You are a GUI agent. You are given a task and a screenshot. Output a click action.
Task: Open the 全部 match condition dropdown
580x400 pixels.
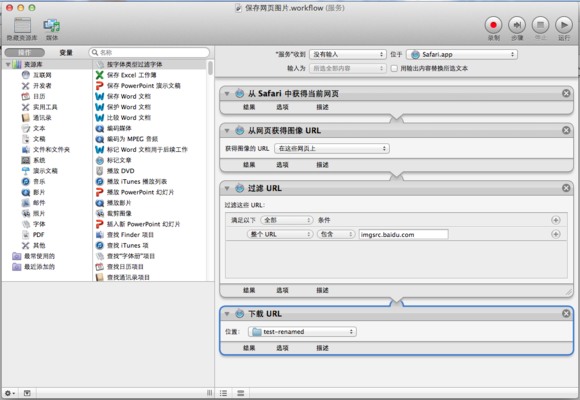click(287, 220)
